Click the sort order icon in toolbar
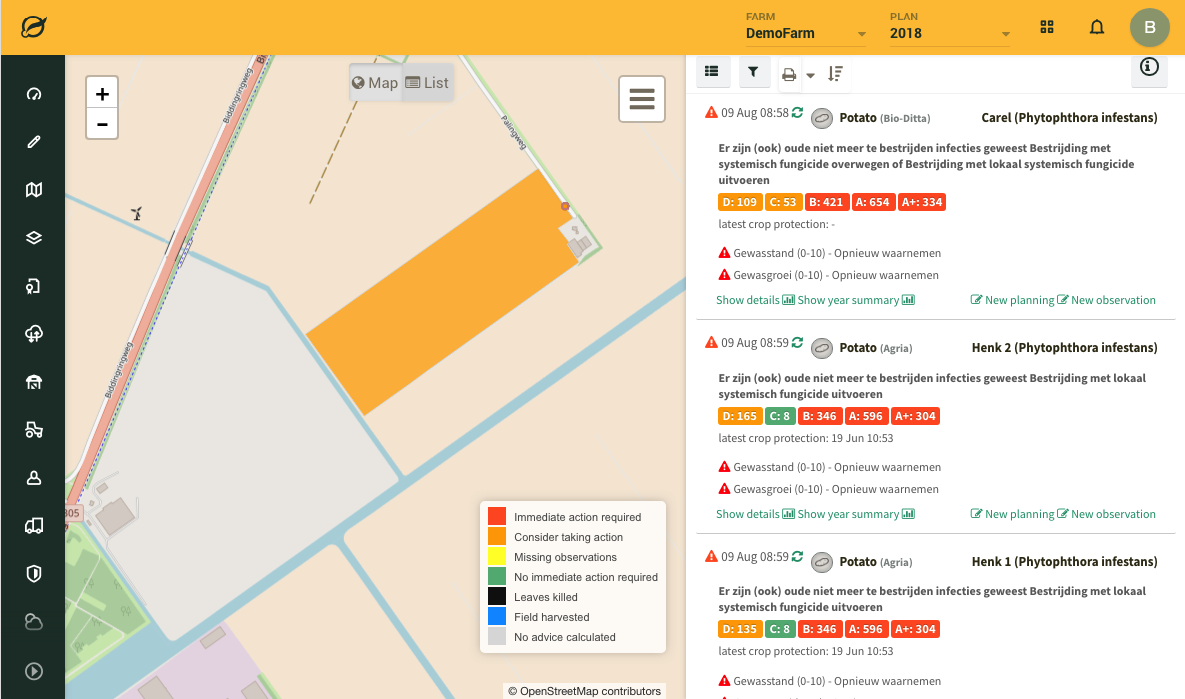1185x699 pixels. (x=836, y=74)
